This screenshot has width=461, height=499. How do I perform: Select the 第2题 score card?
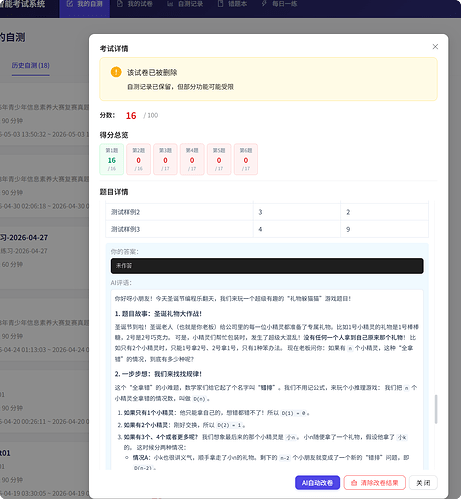point(138,159)
